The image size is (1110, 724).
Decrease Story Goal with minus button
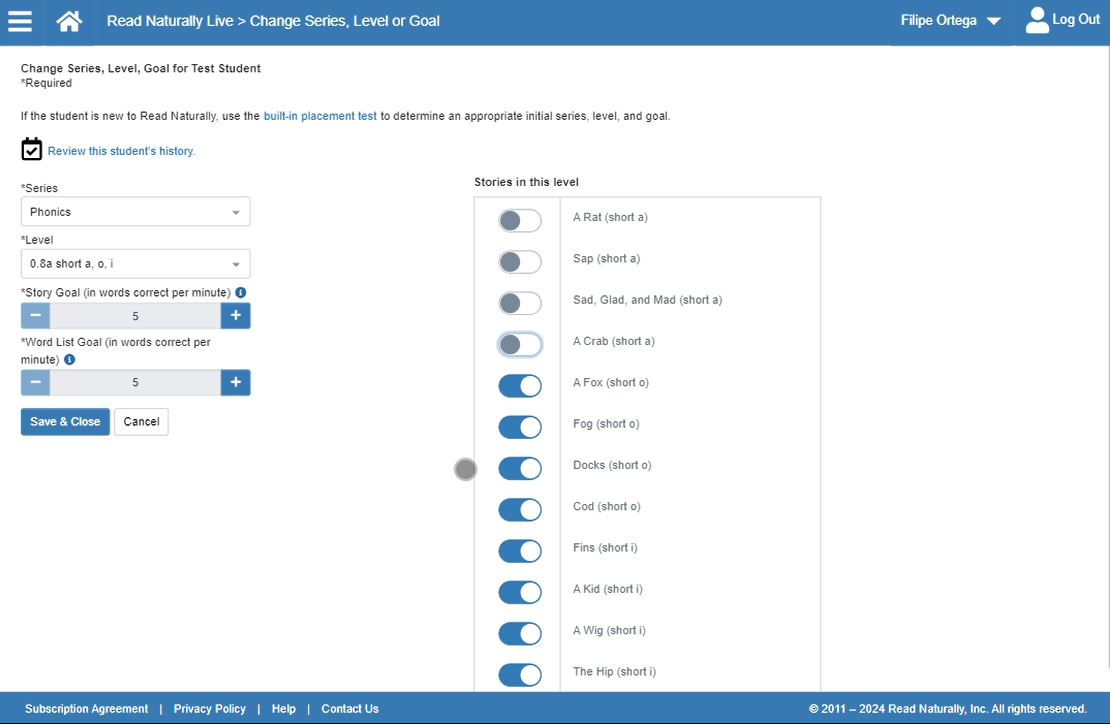coord(35,316)
